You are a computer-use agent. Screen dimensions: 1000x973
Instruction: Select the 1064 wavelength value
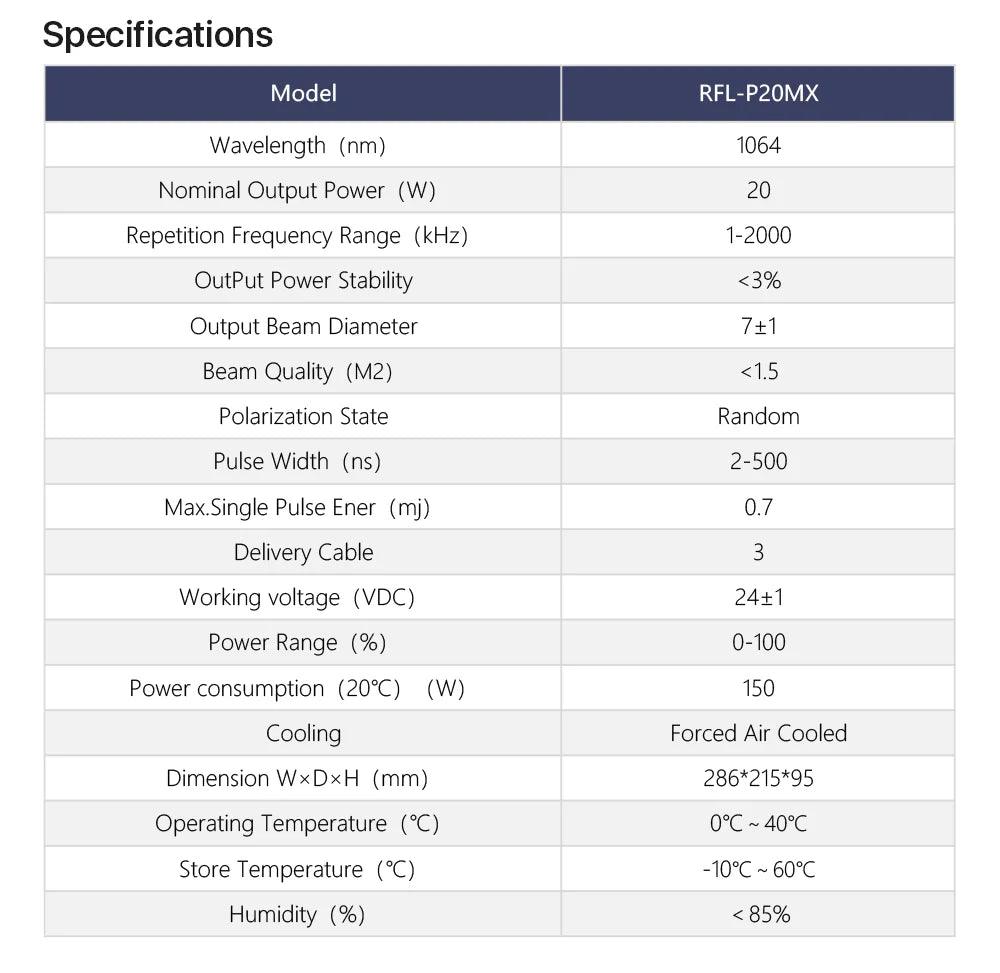(758, 145)
